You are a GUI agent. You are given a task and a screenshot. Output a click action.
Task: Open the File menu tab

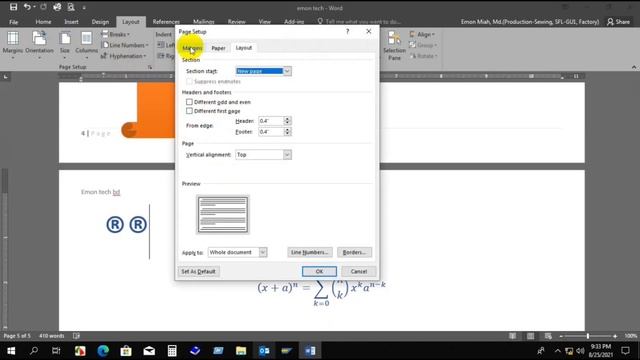(x=13, y=22)
